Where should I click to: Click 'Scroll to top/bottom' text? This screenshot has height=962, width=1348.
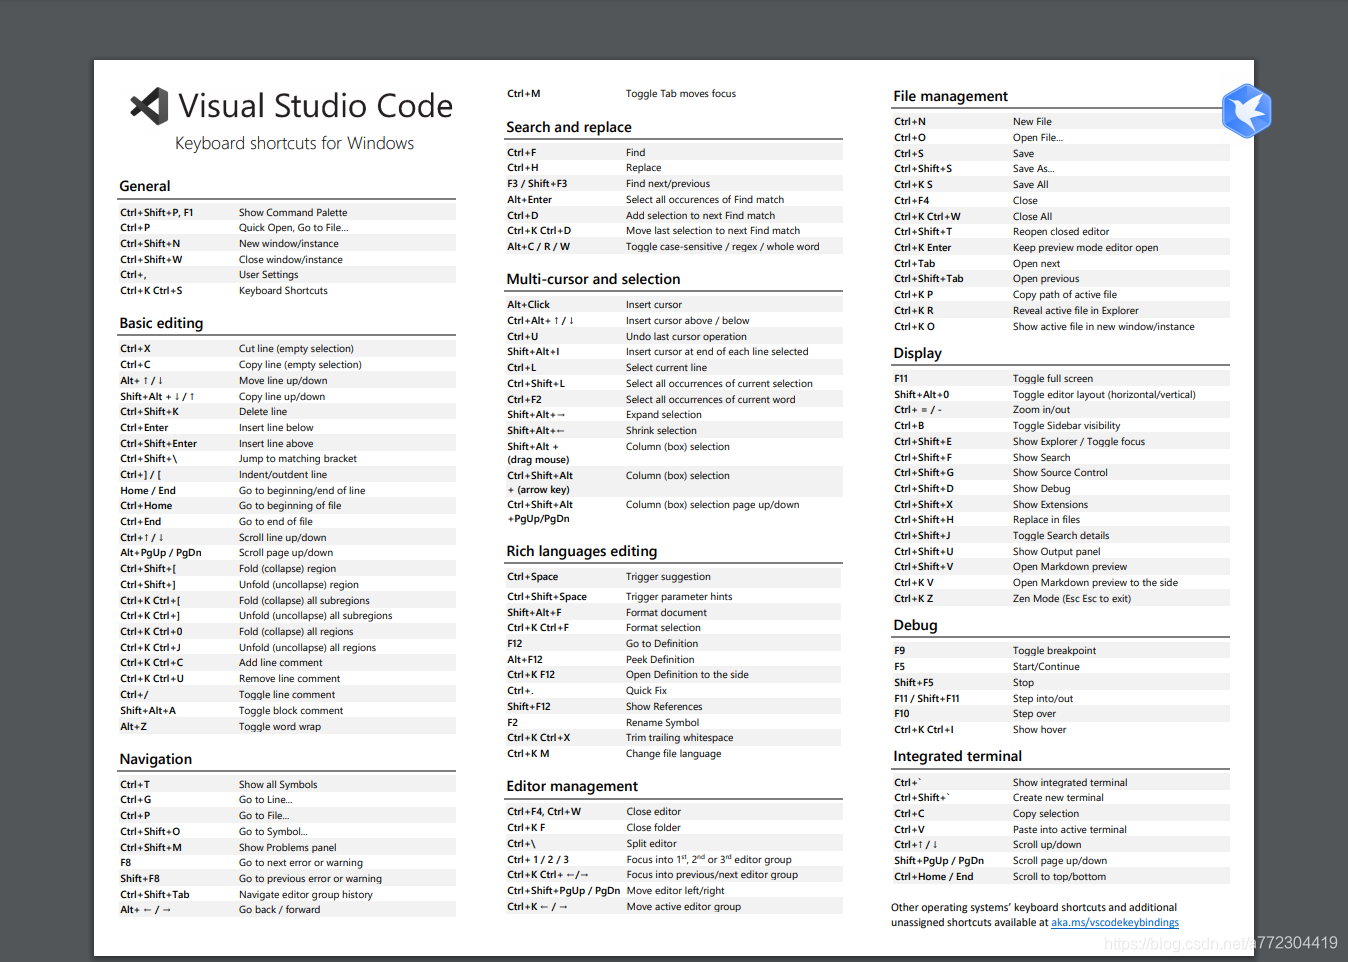[1059, 877]
